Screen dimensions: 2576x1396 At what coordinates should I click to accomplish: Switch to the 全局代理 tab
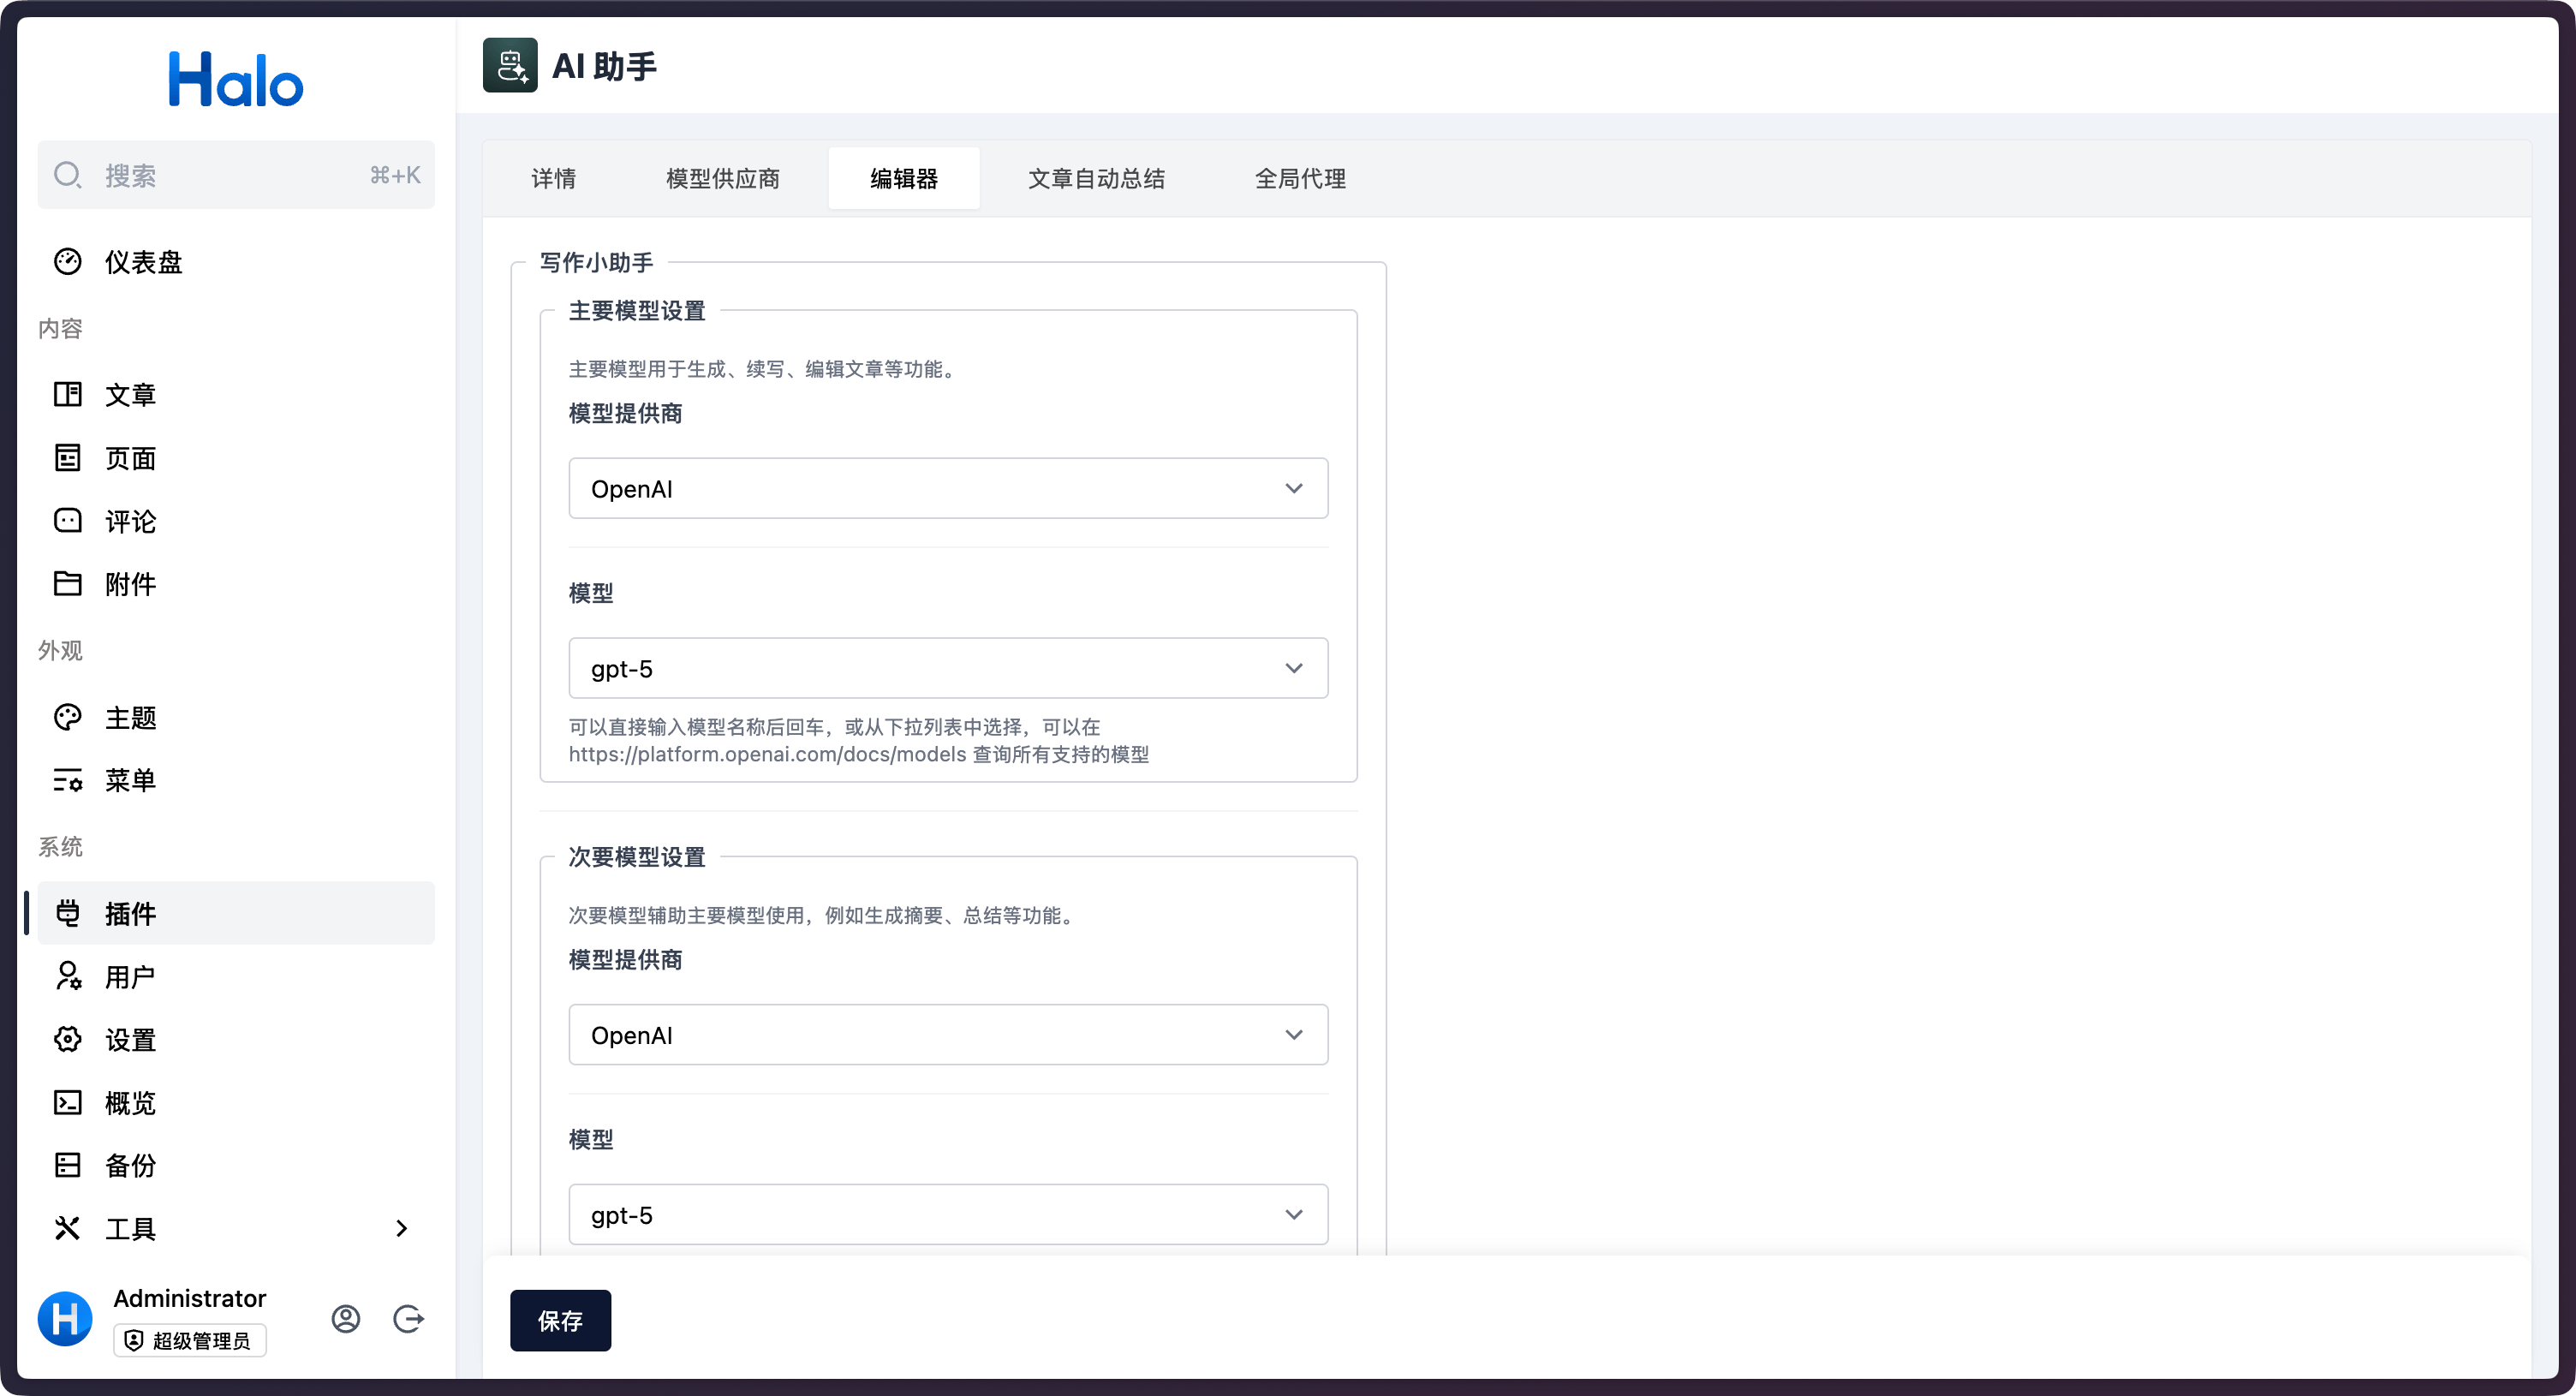tap(1301, 178)
